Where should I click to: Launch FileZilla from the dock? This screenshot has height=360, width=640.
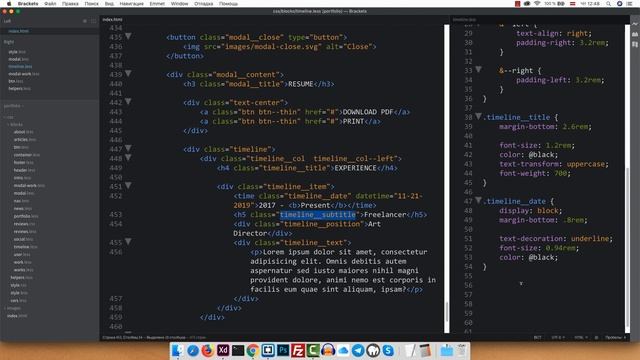coord(298,350)
